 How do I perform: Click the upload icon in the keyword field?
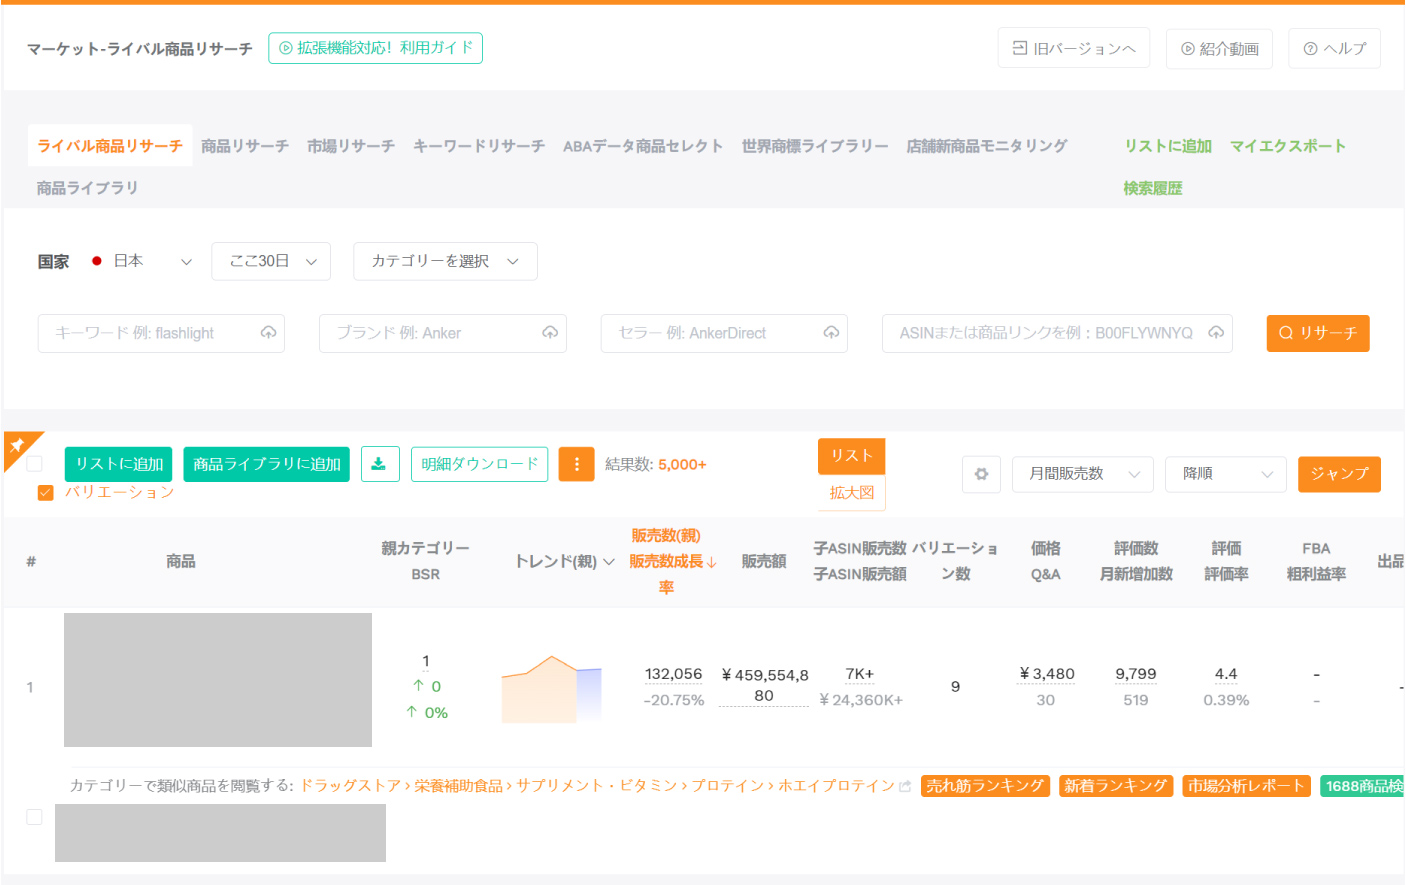pyautogui.click(x=268, y=332)
